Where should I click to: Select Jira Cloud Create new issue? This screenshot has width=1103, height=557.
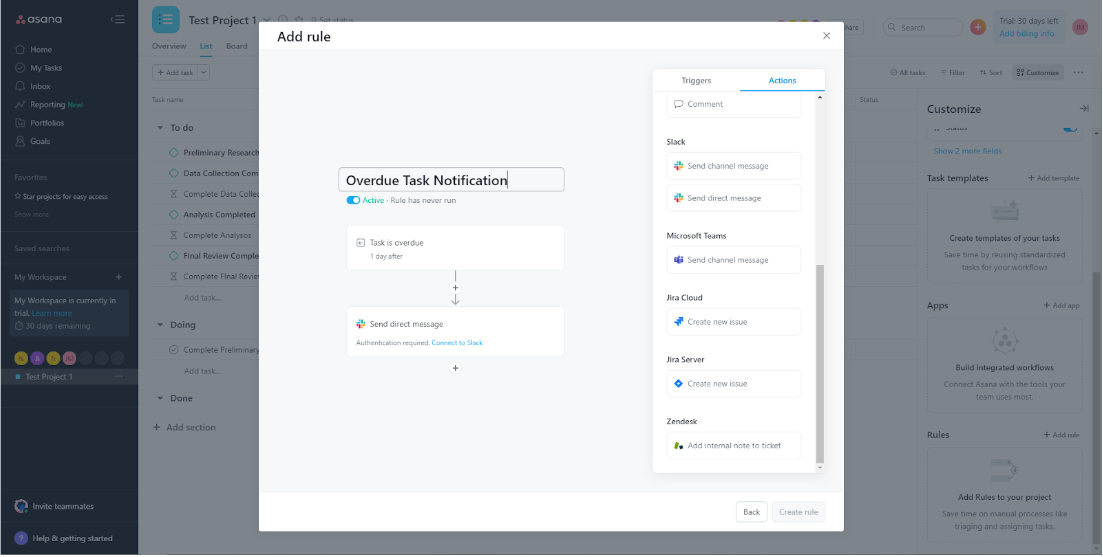coord(734,322)
